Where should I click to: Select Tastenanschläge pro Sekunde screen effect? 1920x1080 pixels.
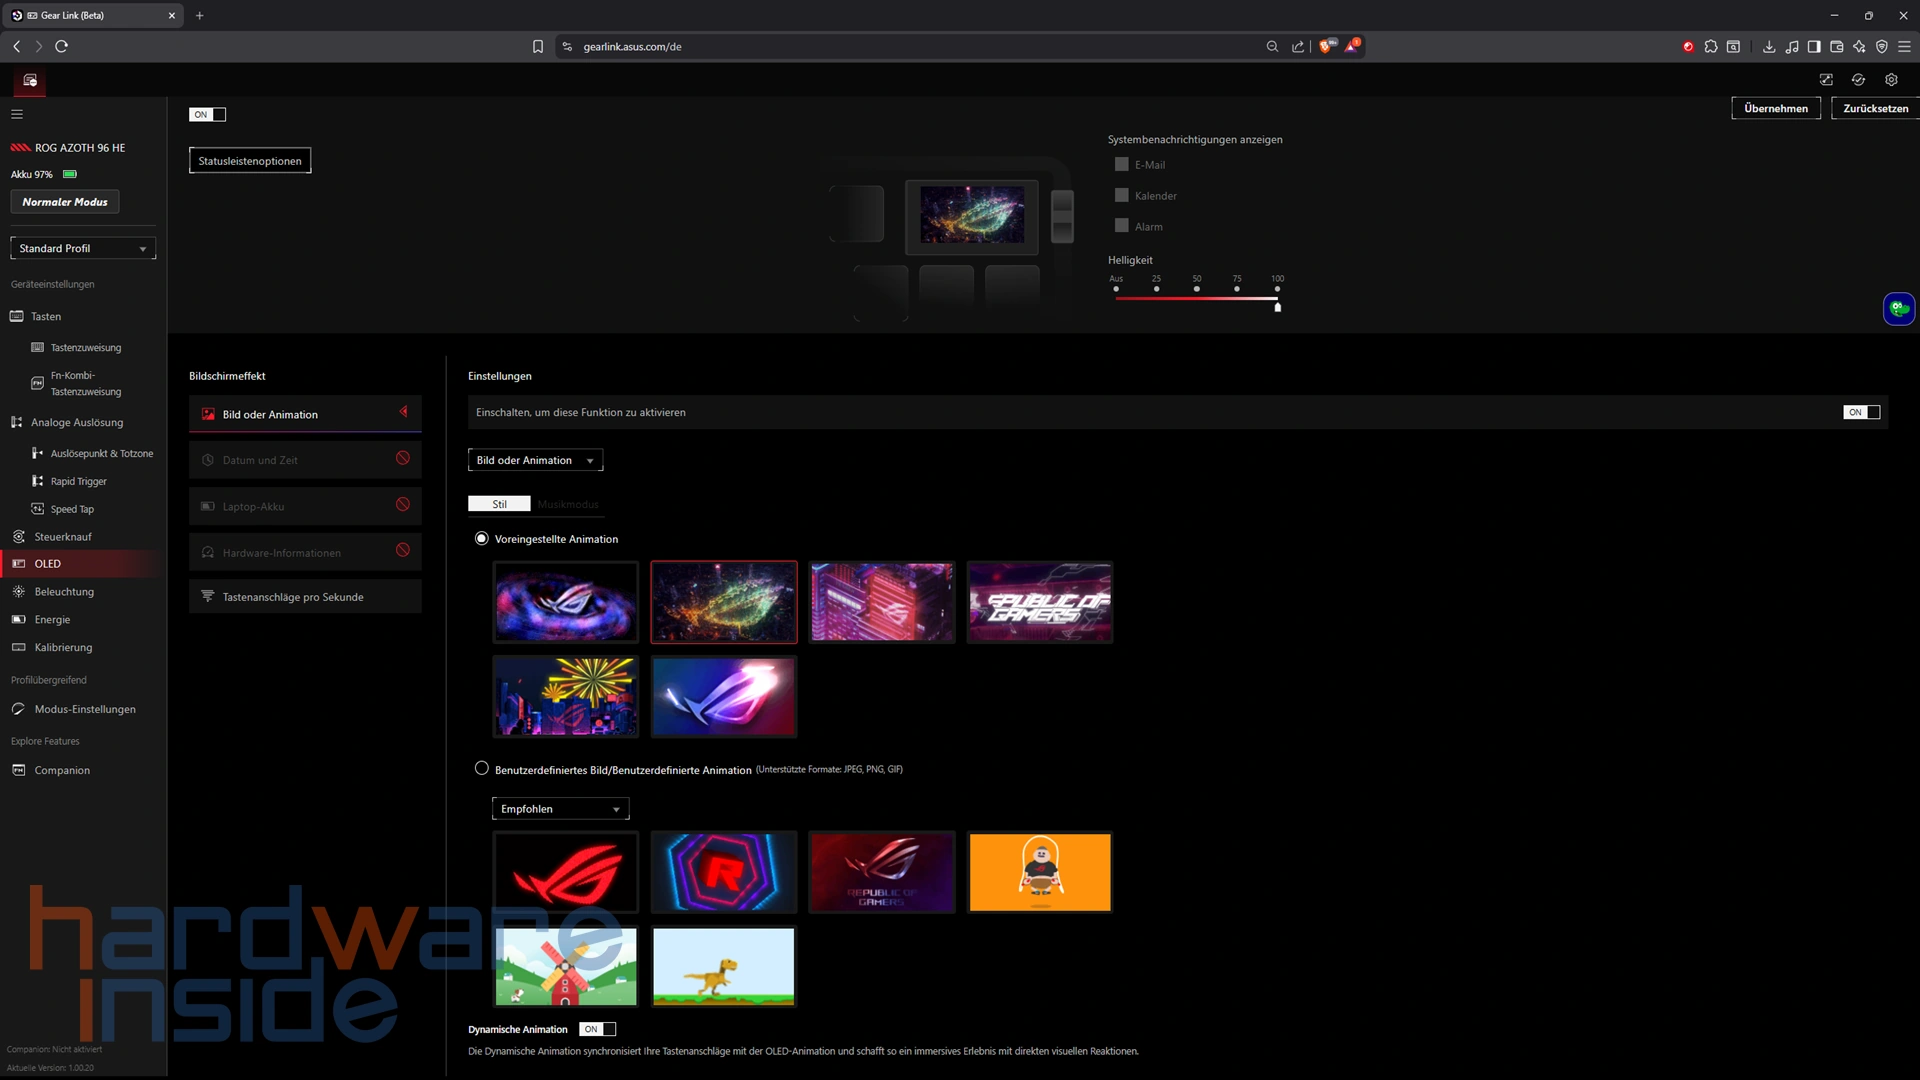[293, 597]
